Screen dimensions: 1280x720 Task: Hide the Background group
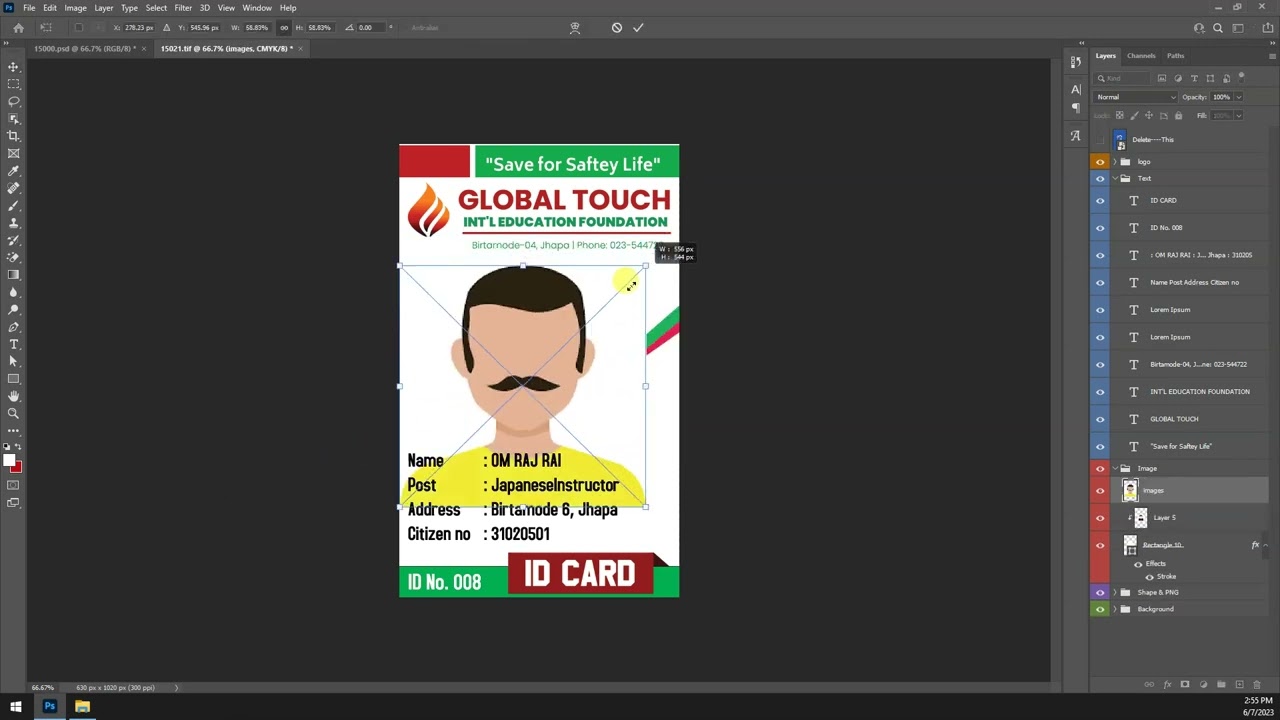(x=1100, y=609)
